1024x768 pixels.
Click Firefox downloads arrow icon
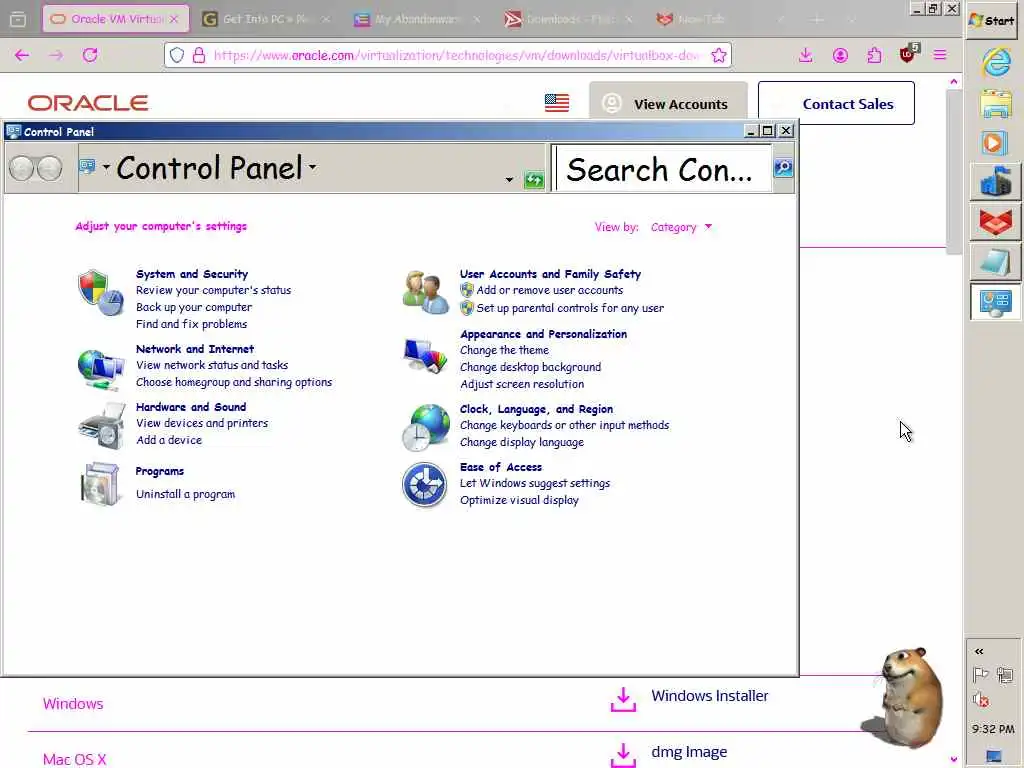pos(806,56)
